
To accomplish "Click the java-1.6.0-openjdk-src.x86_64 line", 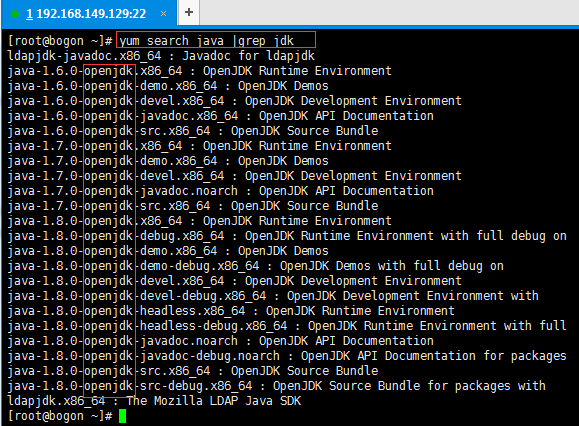I will click(x=193, y=131).
